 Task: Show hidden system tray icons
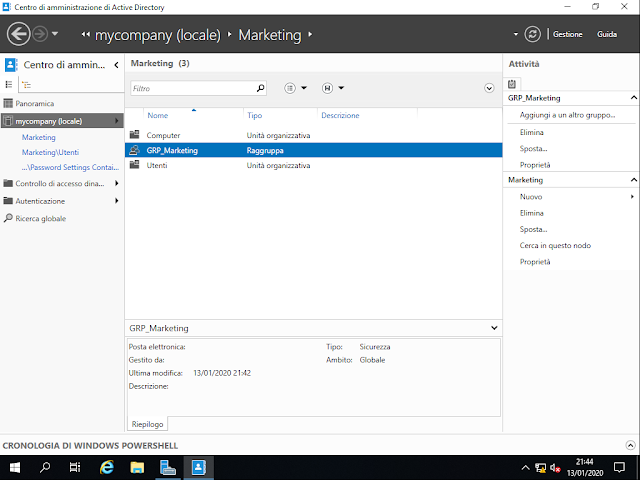pyautogui.click(x=525, y=468)
